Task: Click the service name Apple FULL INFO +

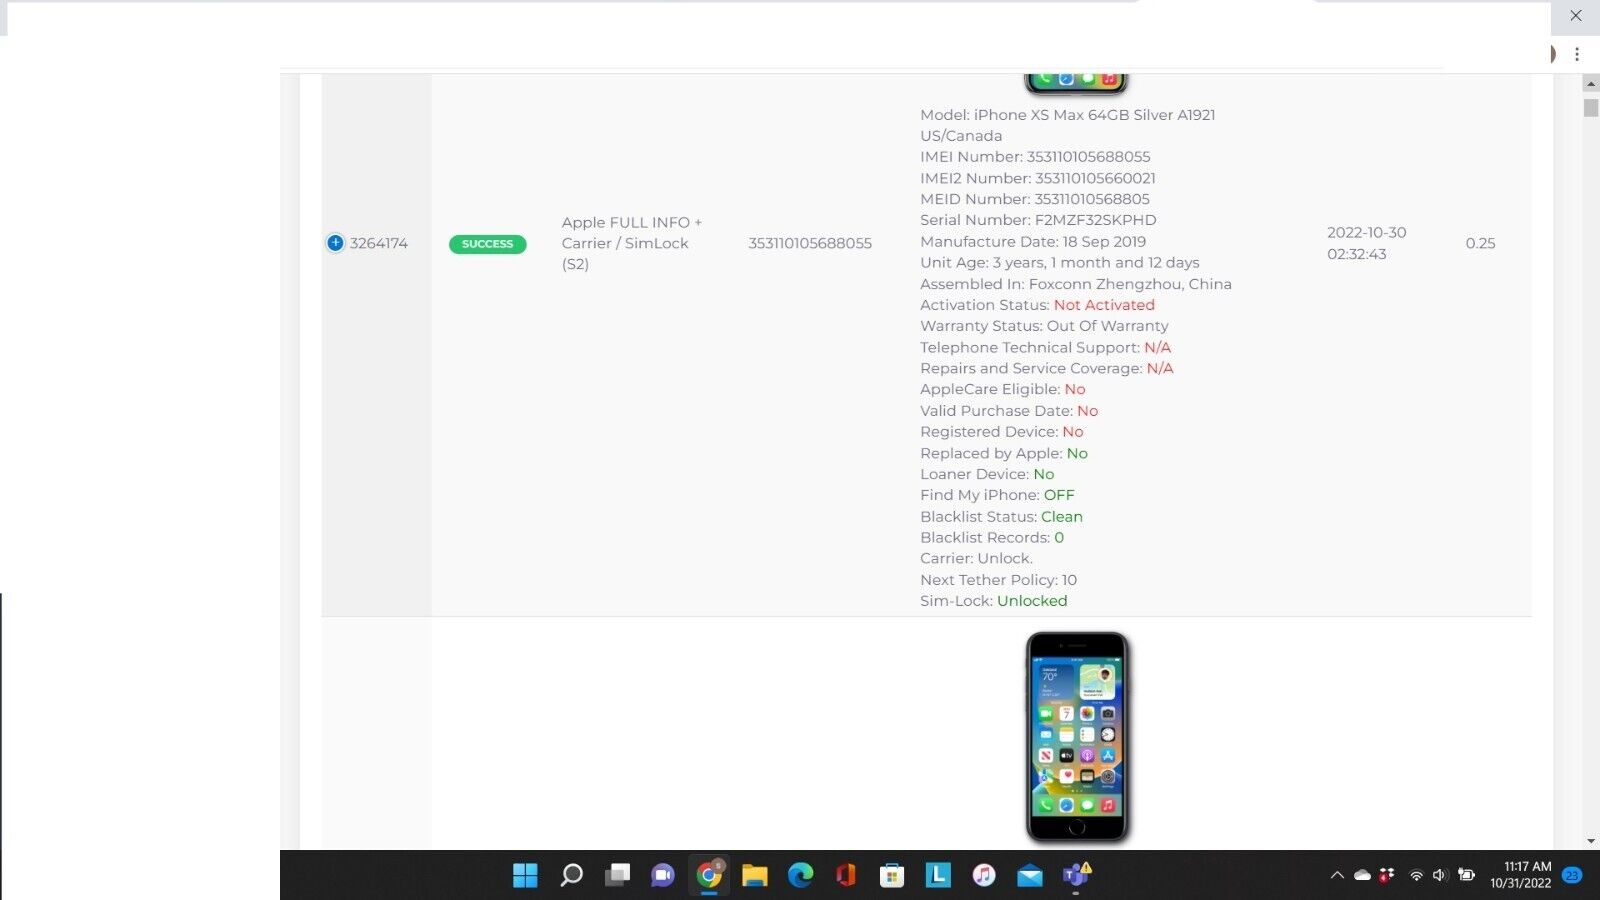Action: 632,222
